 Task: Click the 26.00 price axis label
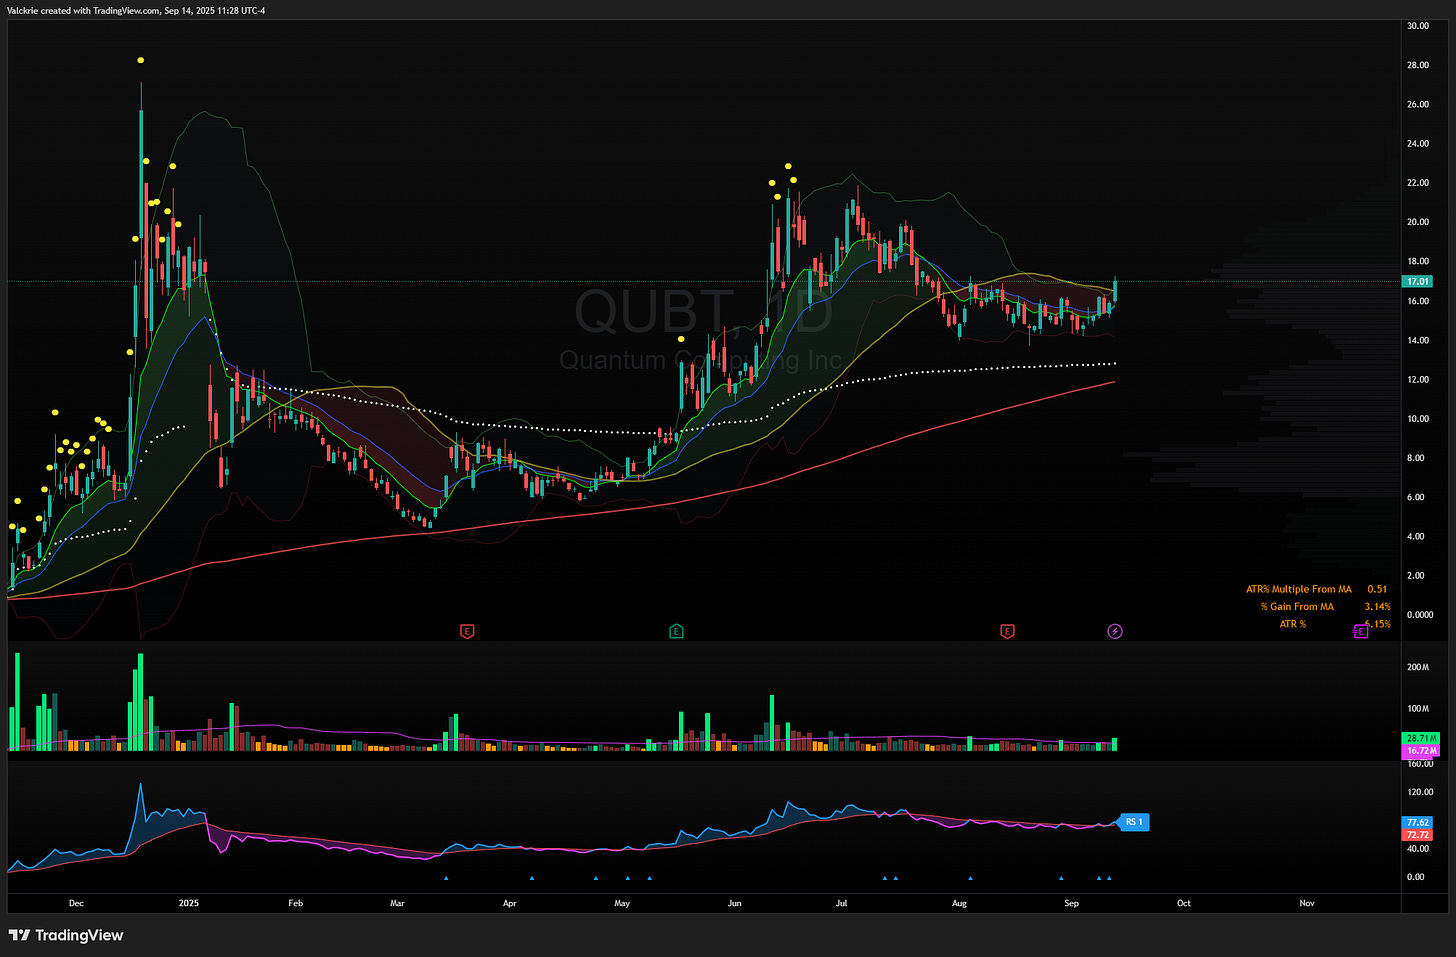1418,104
